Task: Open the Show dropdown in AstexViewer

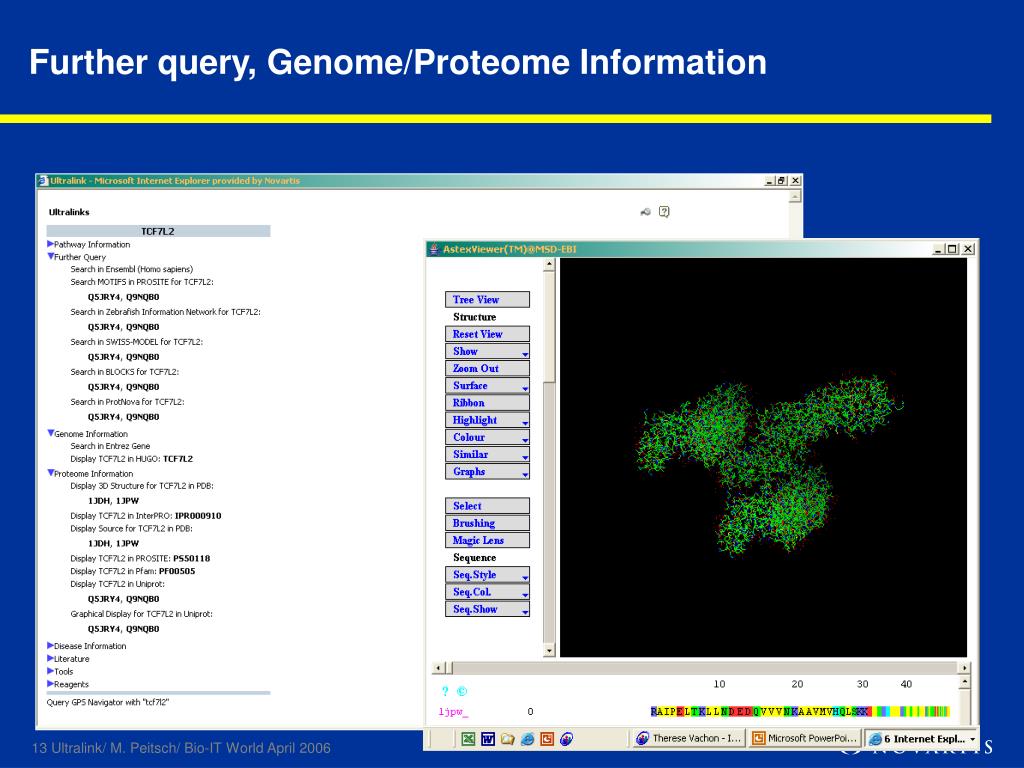Action: point(487,351)
